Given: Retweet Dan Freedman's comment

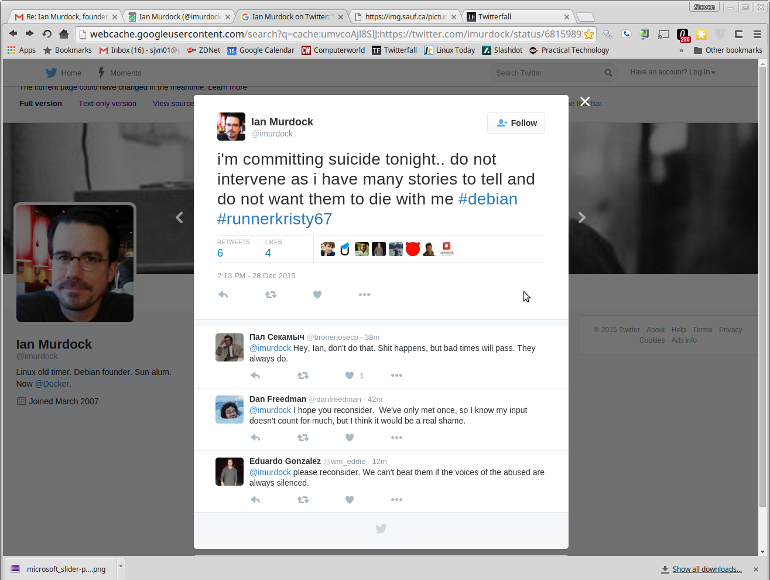Looking at the screenshot, I should pos(303,438).
